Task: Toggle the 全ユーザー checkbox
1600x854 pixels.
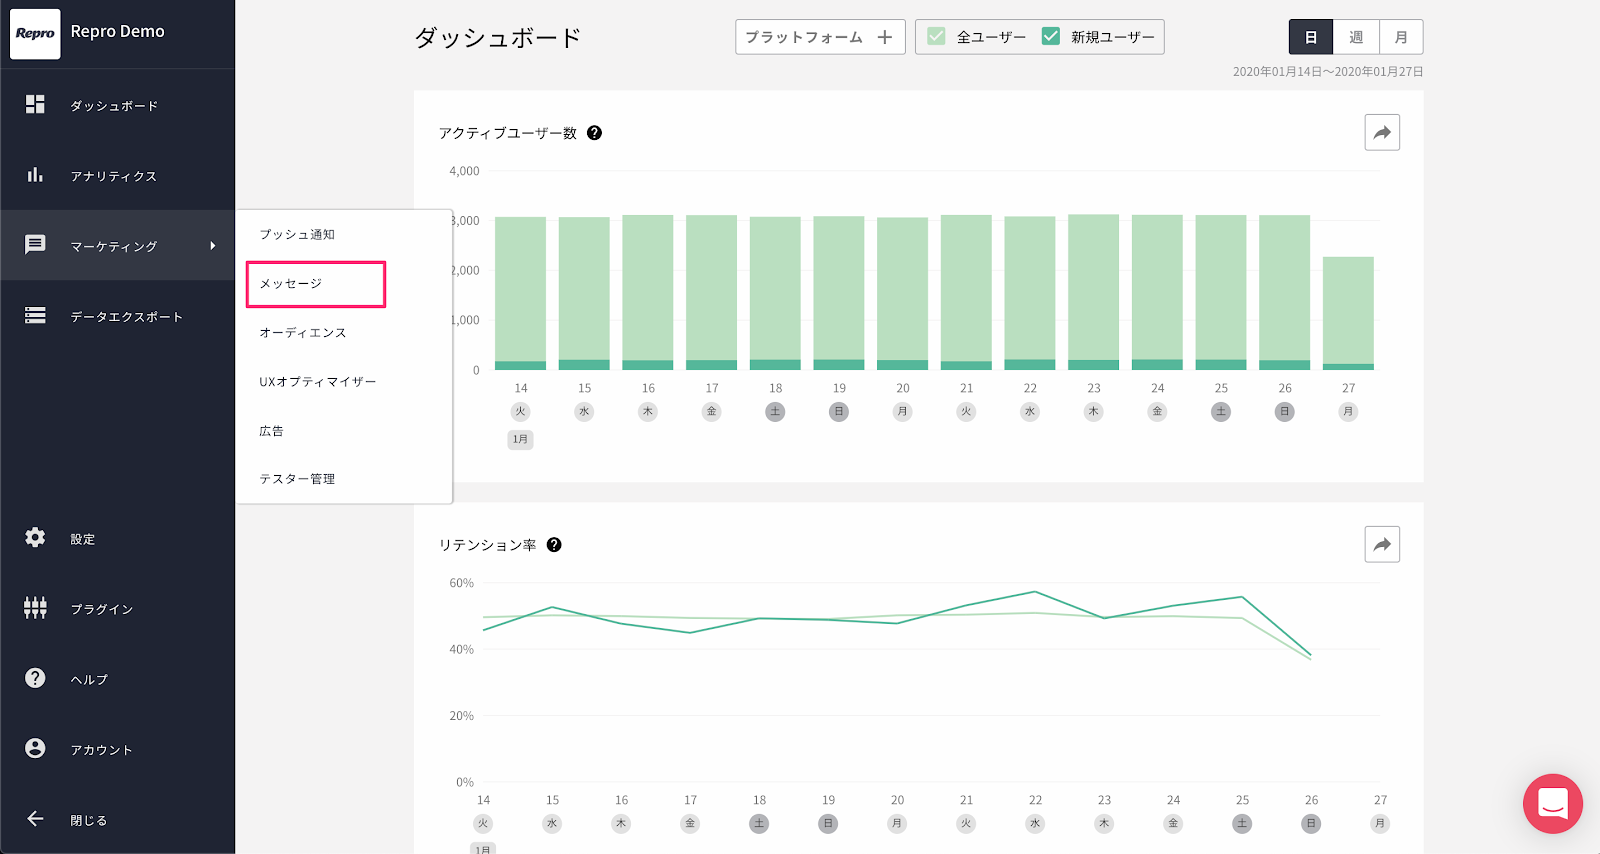Action: pyautogui.click(x=936, y=37)
